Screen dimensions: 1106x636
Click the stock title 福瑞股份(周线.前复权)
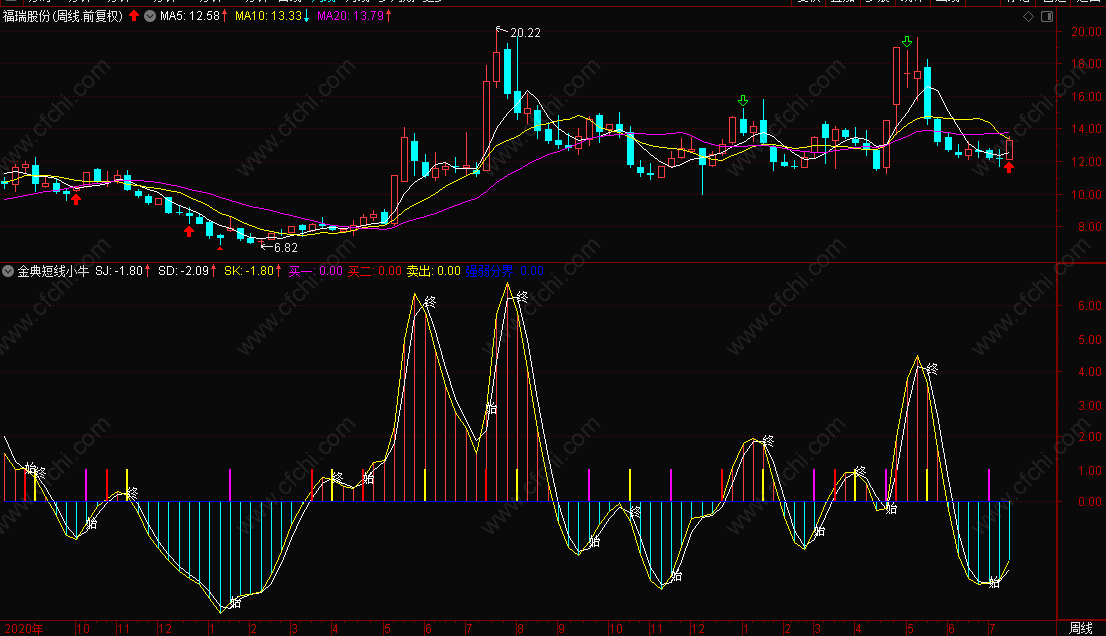(x=63, y=16)
